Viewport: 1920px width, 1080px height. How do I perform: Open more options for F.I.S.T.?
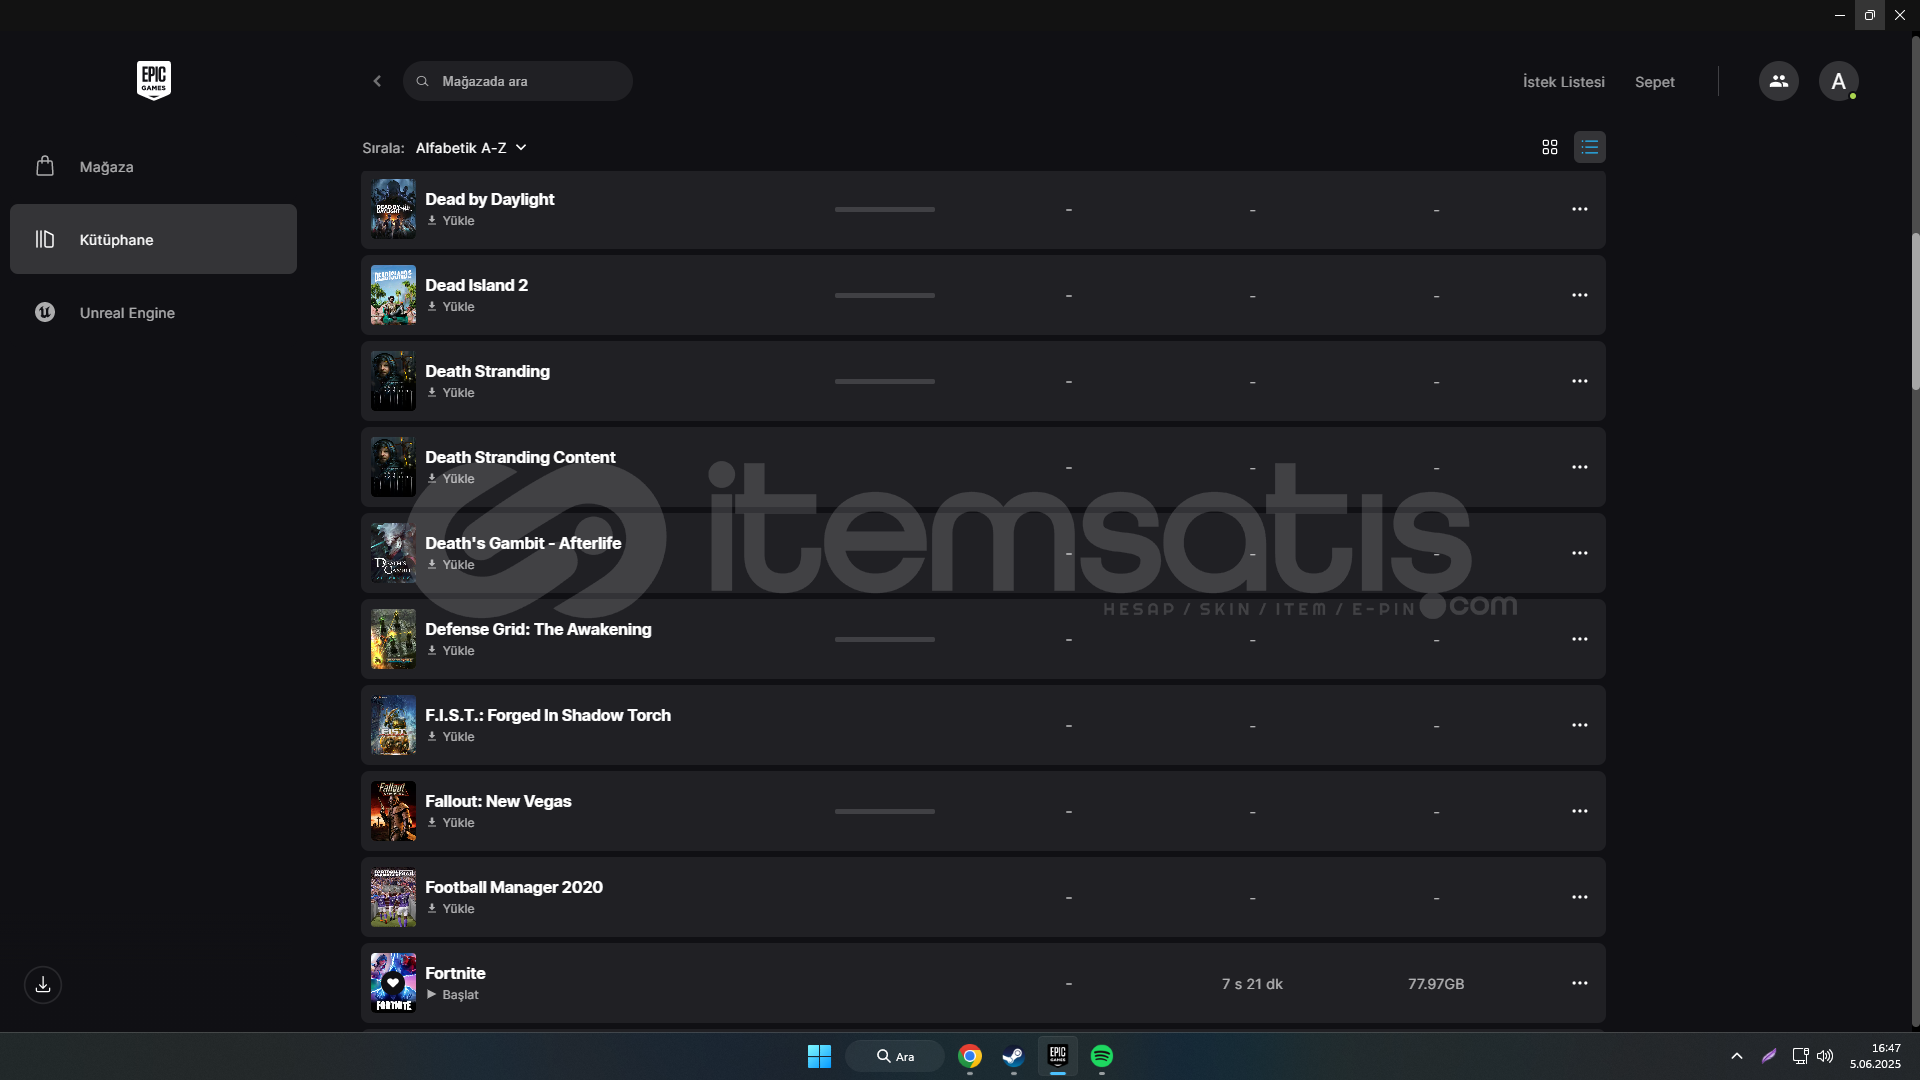[1580, 725]
